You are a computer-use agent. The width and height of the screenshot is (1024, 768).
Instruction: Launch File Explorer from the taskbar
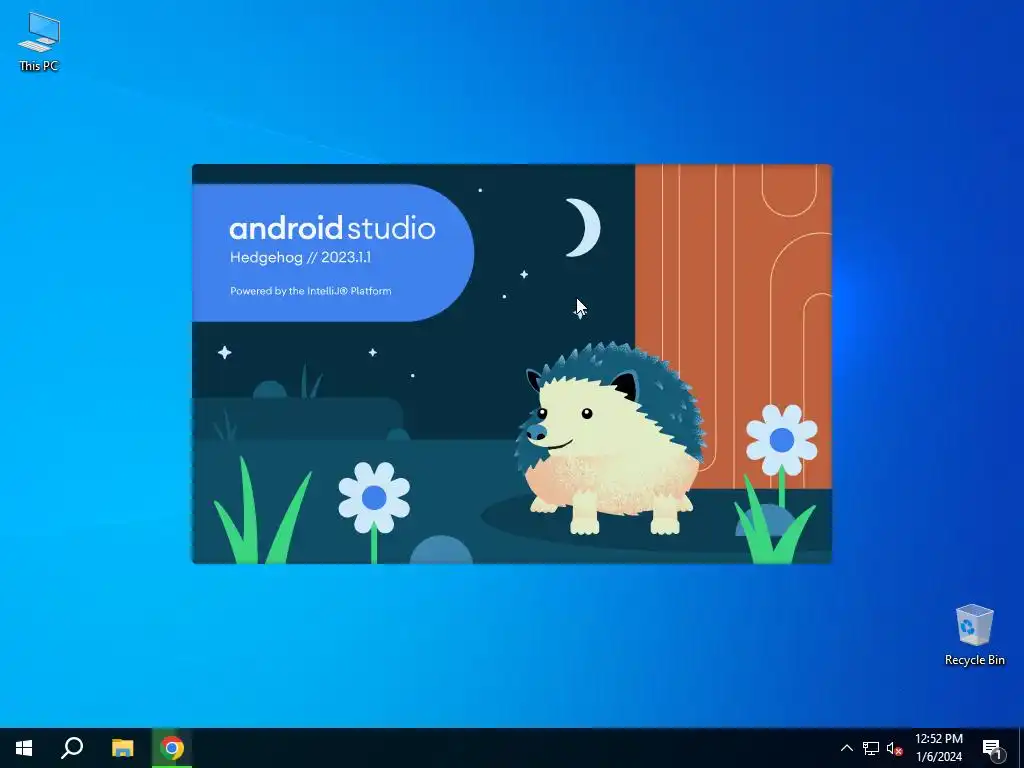122,748
